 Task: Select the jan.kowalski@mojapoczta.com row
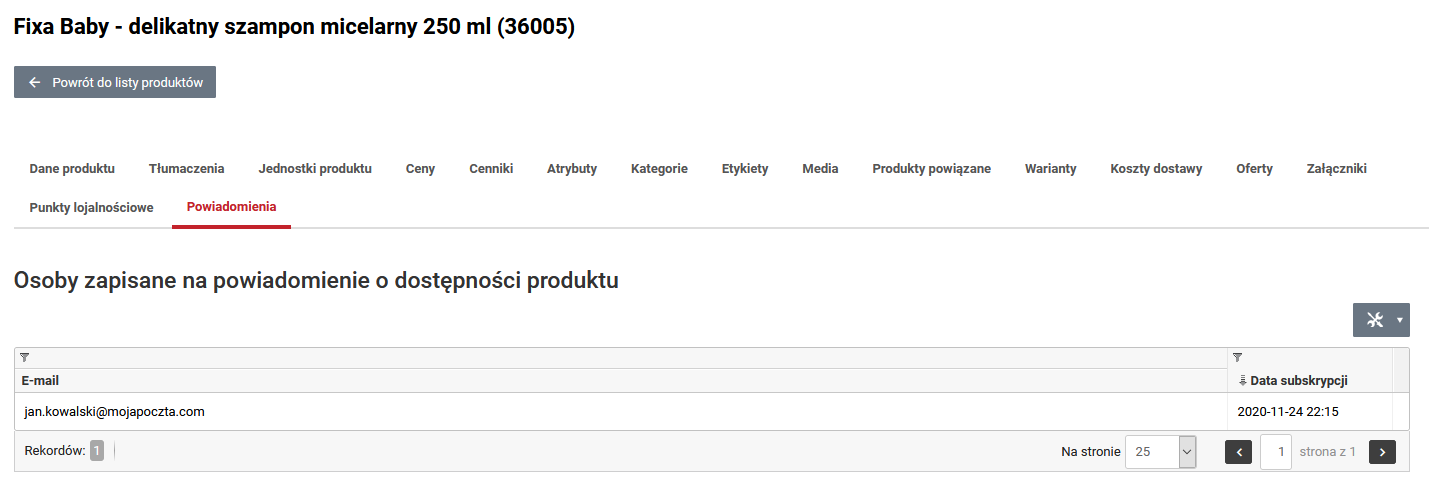(712, 411)
